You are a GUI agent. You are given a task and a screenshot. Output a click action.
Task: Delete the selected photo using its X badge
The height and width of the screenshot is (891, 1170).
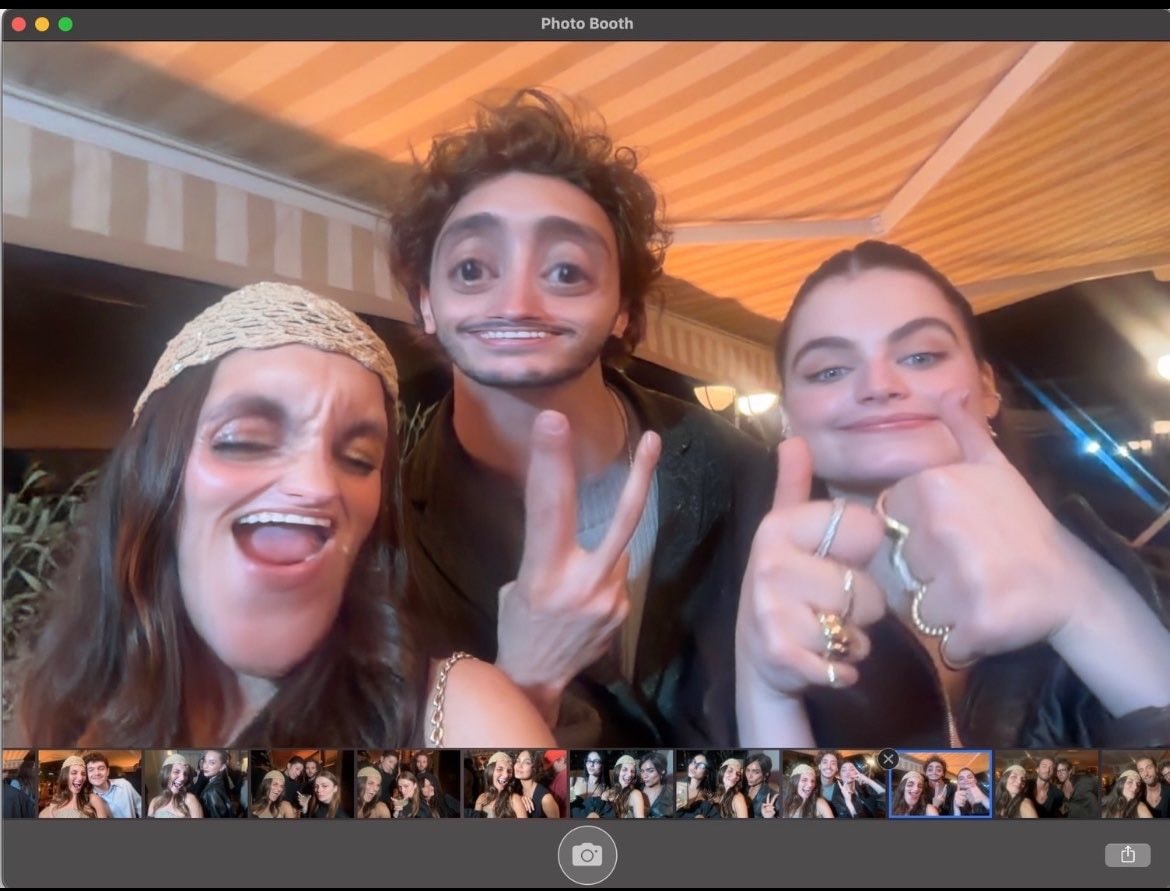coord(888,759)
